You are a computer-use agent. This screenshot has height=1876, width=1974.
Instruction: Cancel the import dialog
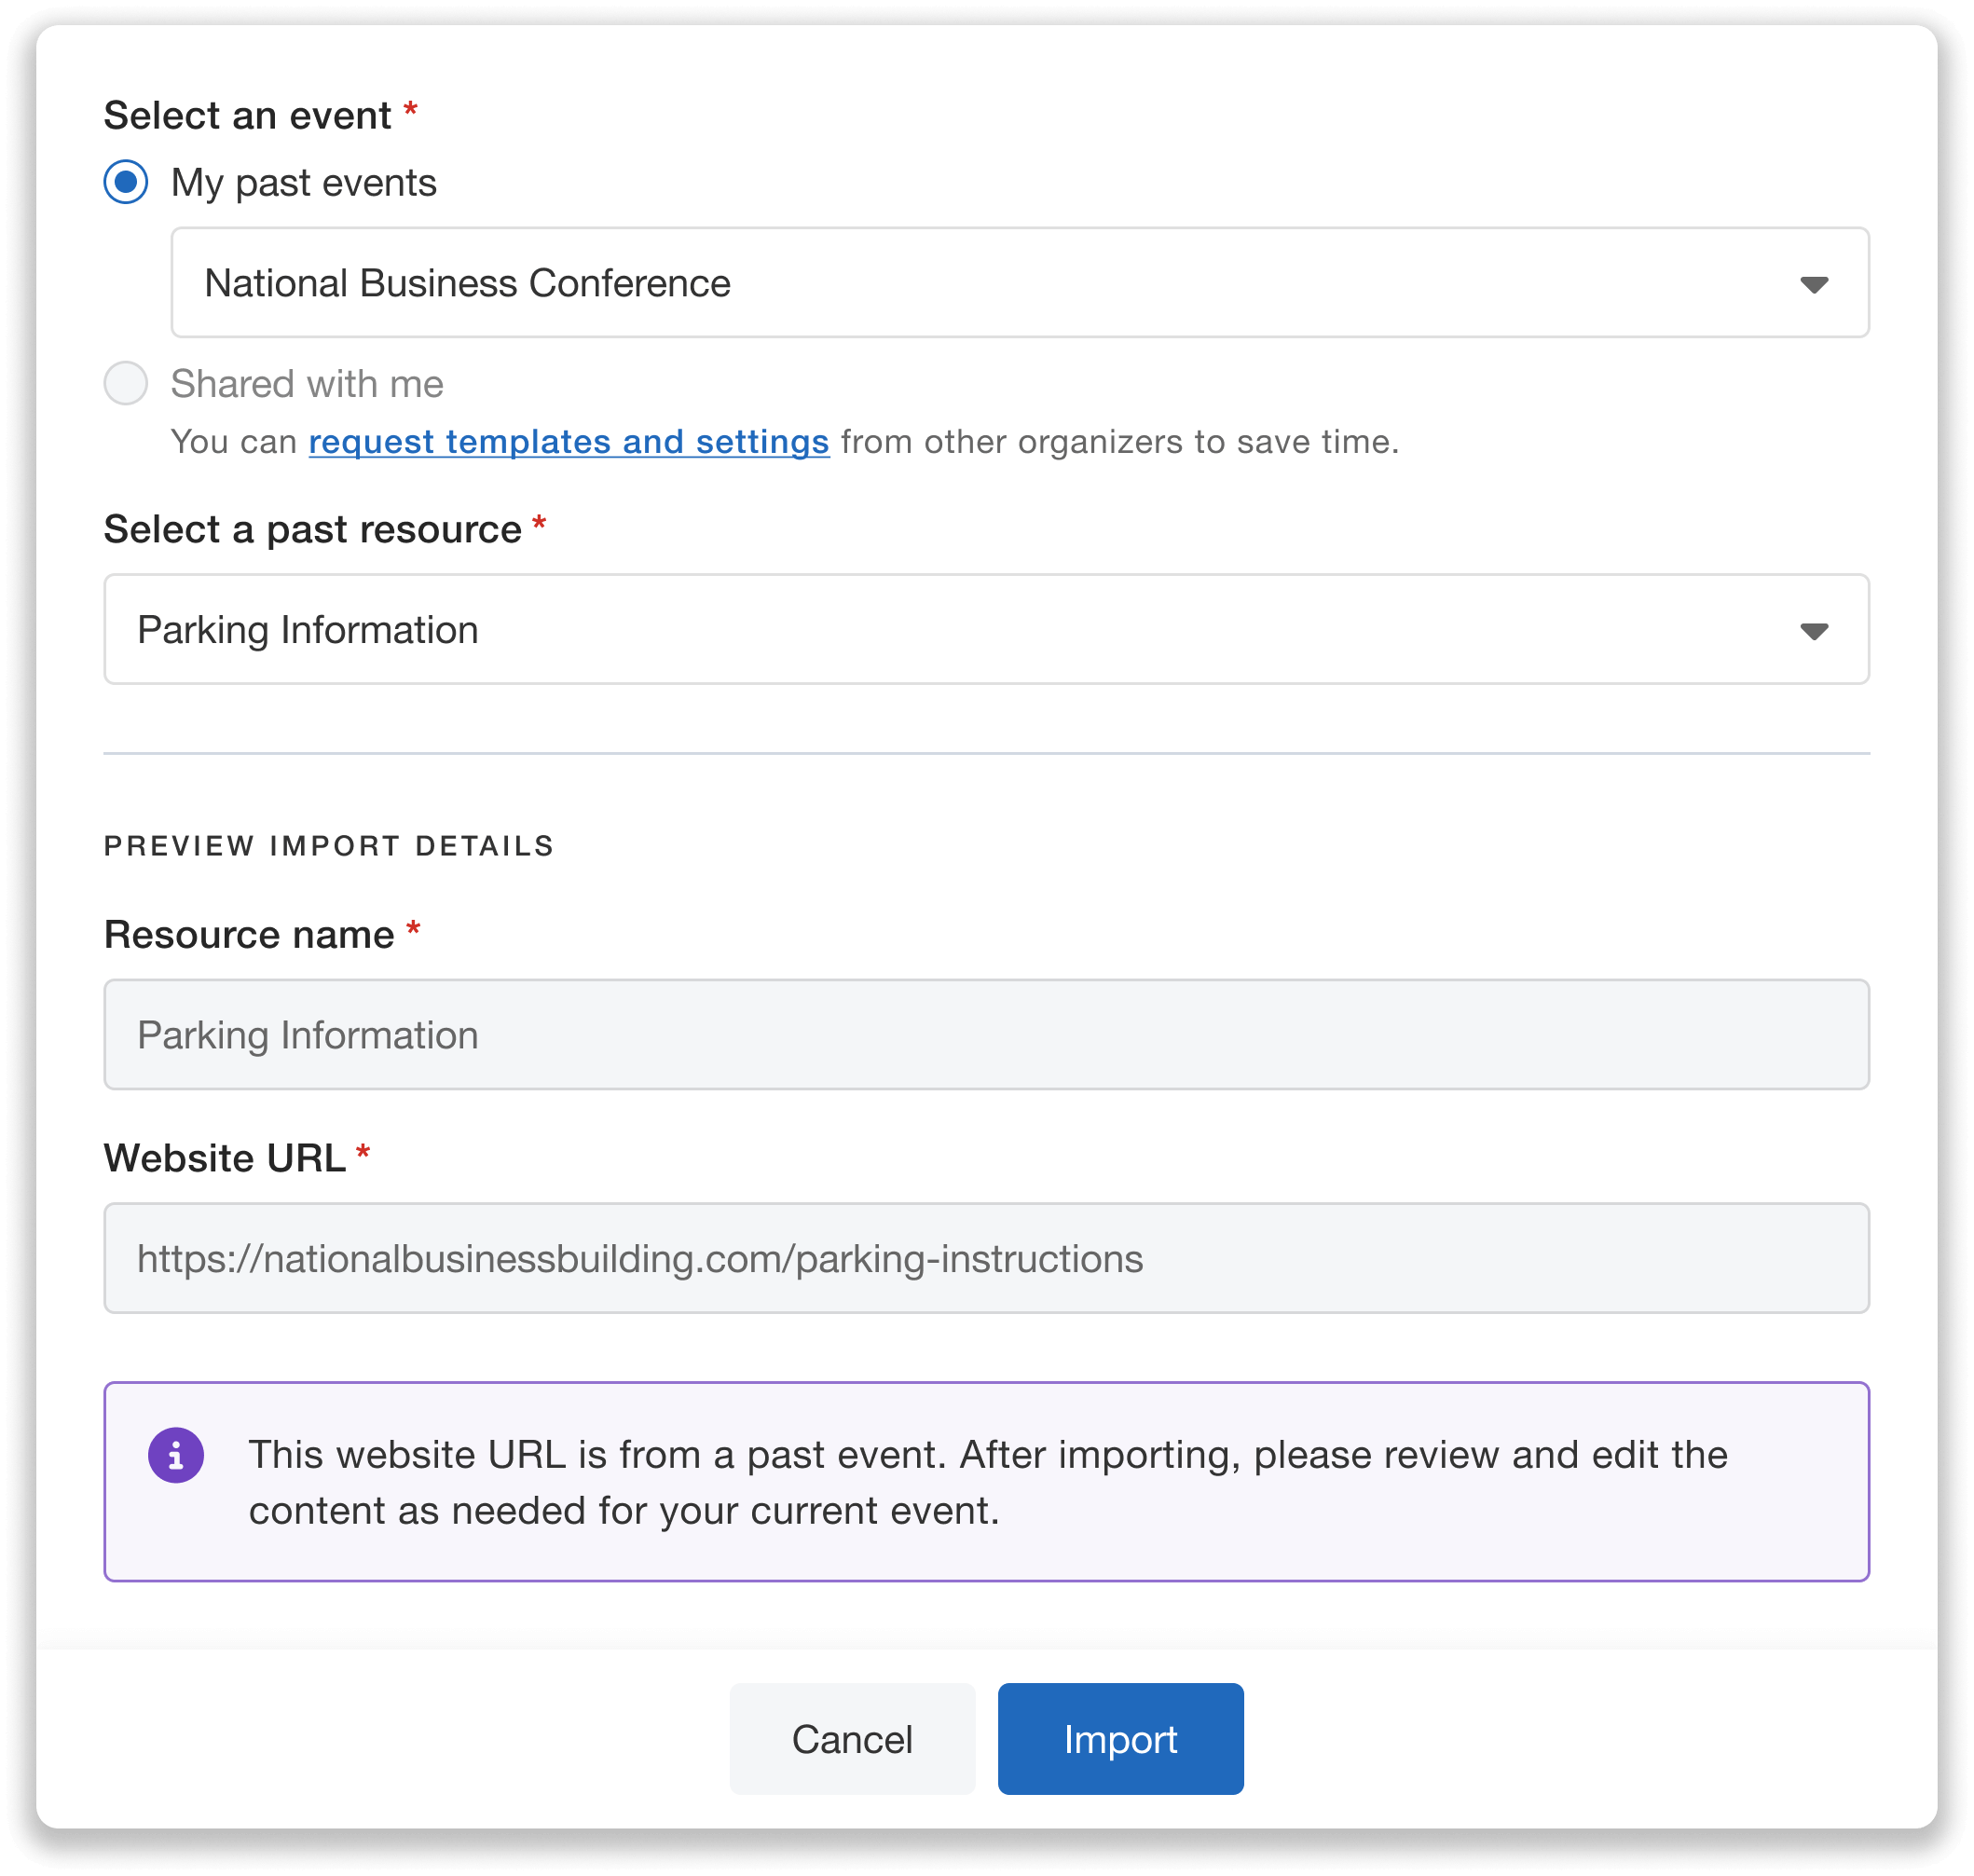pyautogui.click(x=851, y=1739)
